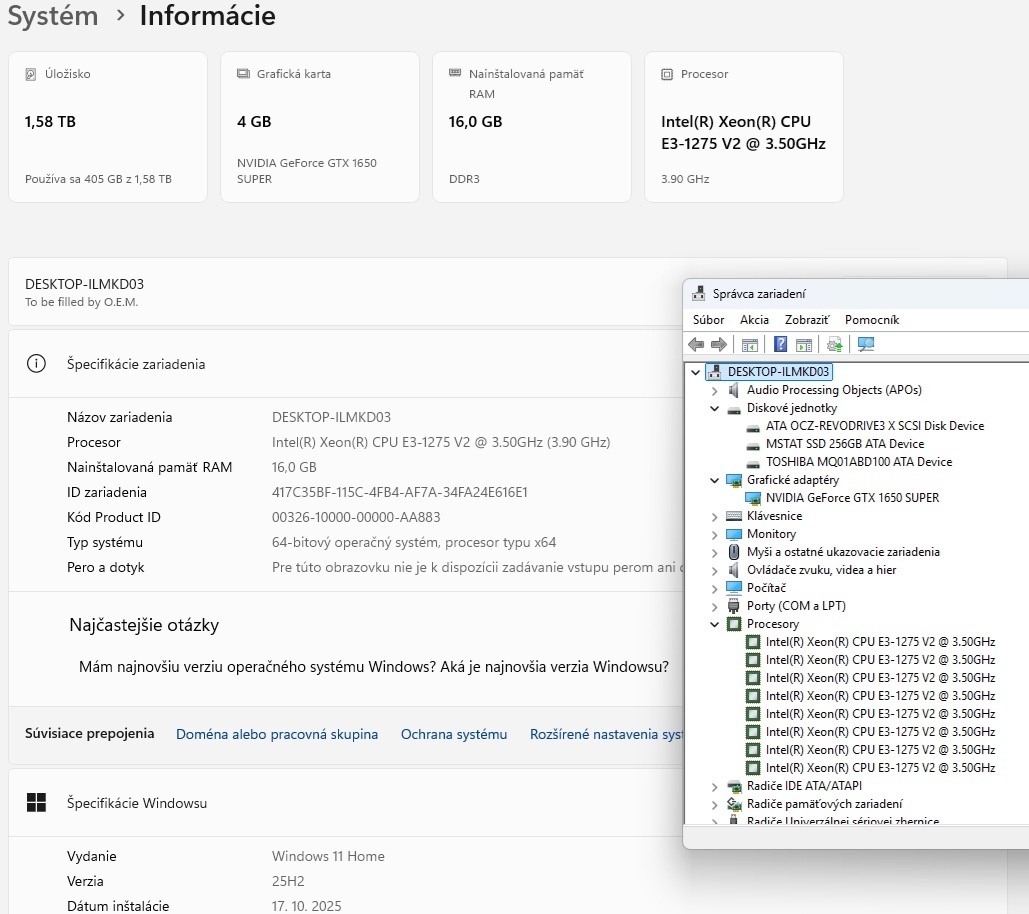The height and width of the screenshot is (914, 1029).
Task: Collapse the Procesory tree node
Action: pos(715,624)
